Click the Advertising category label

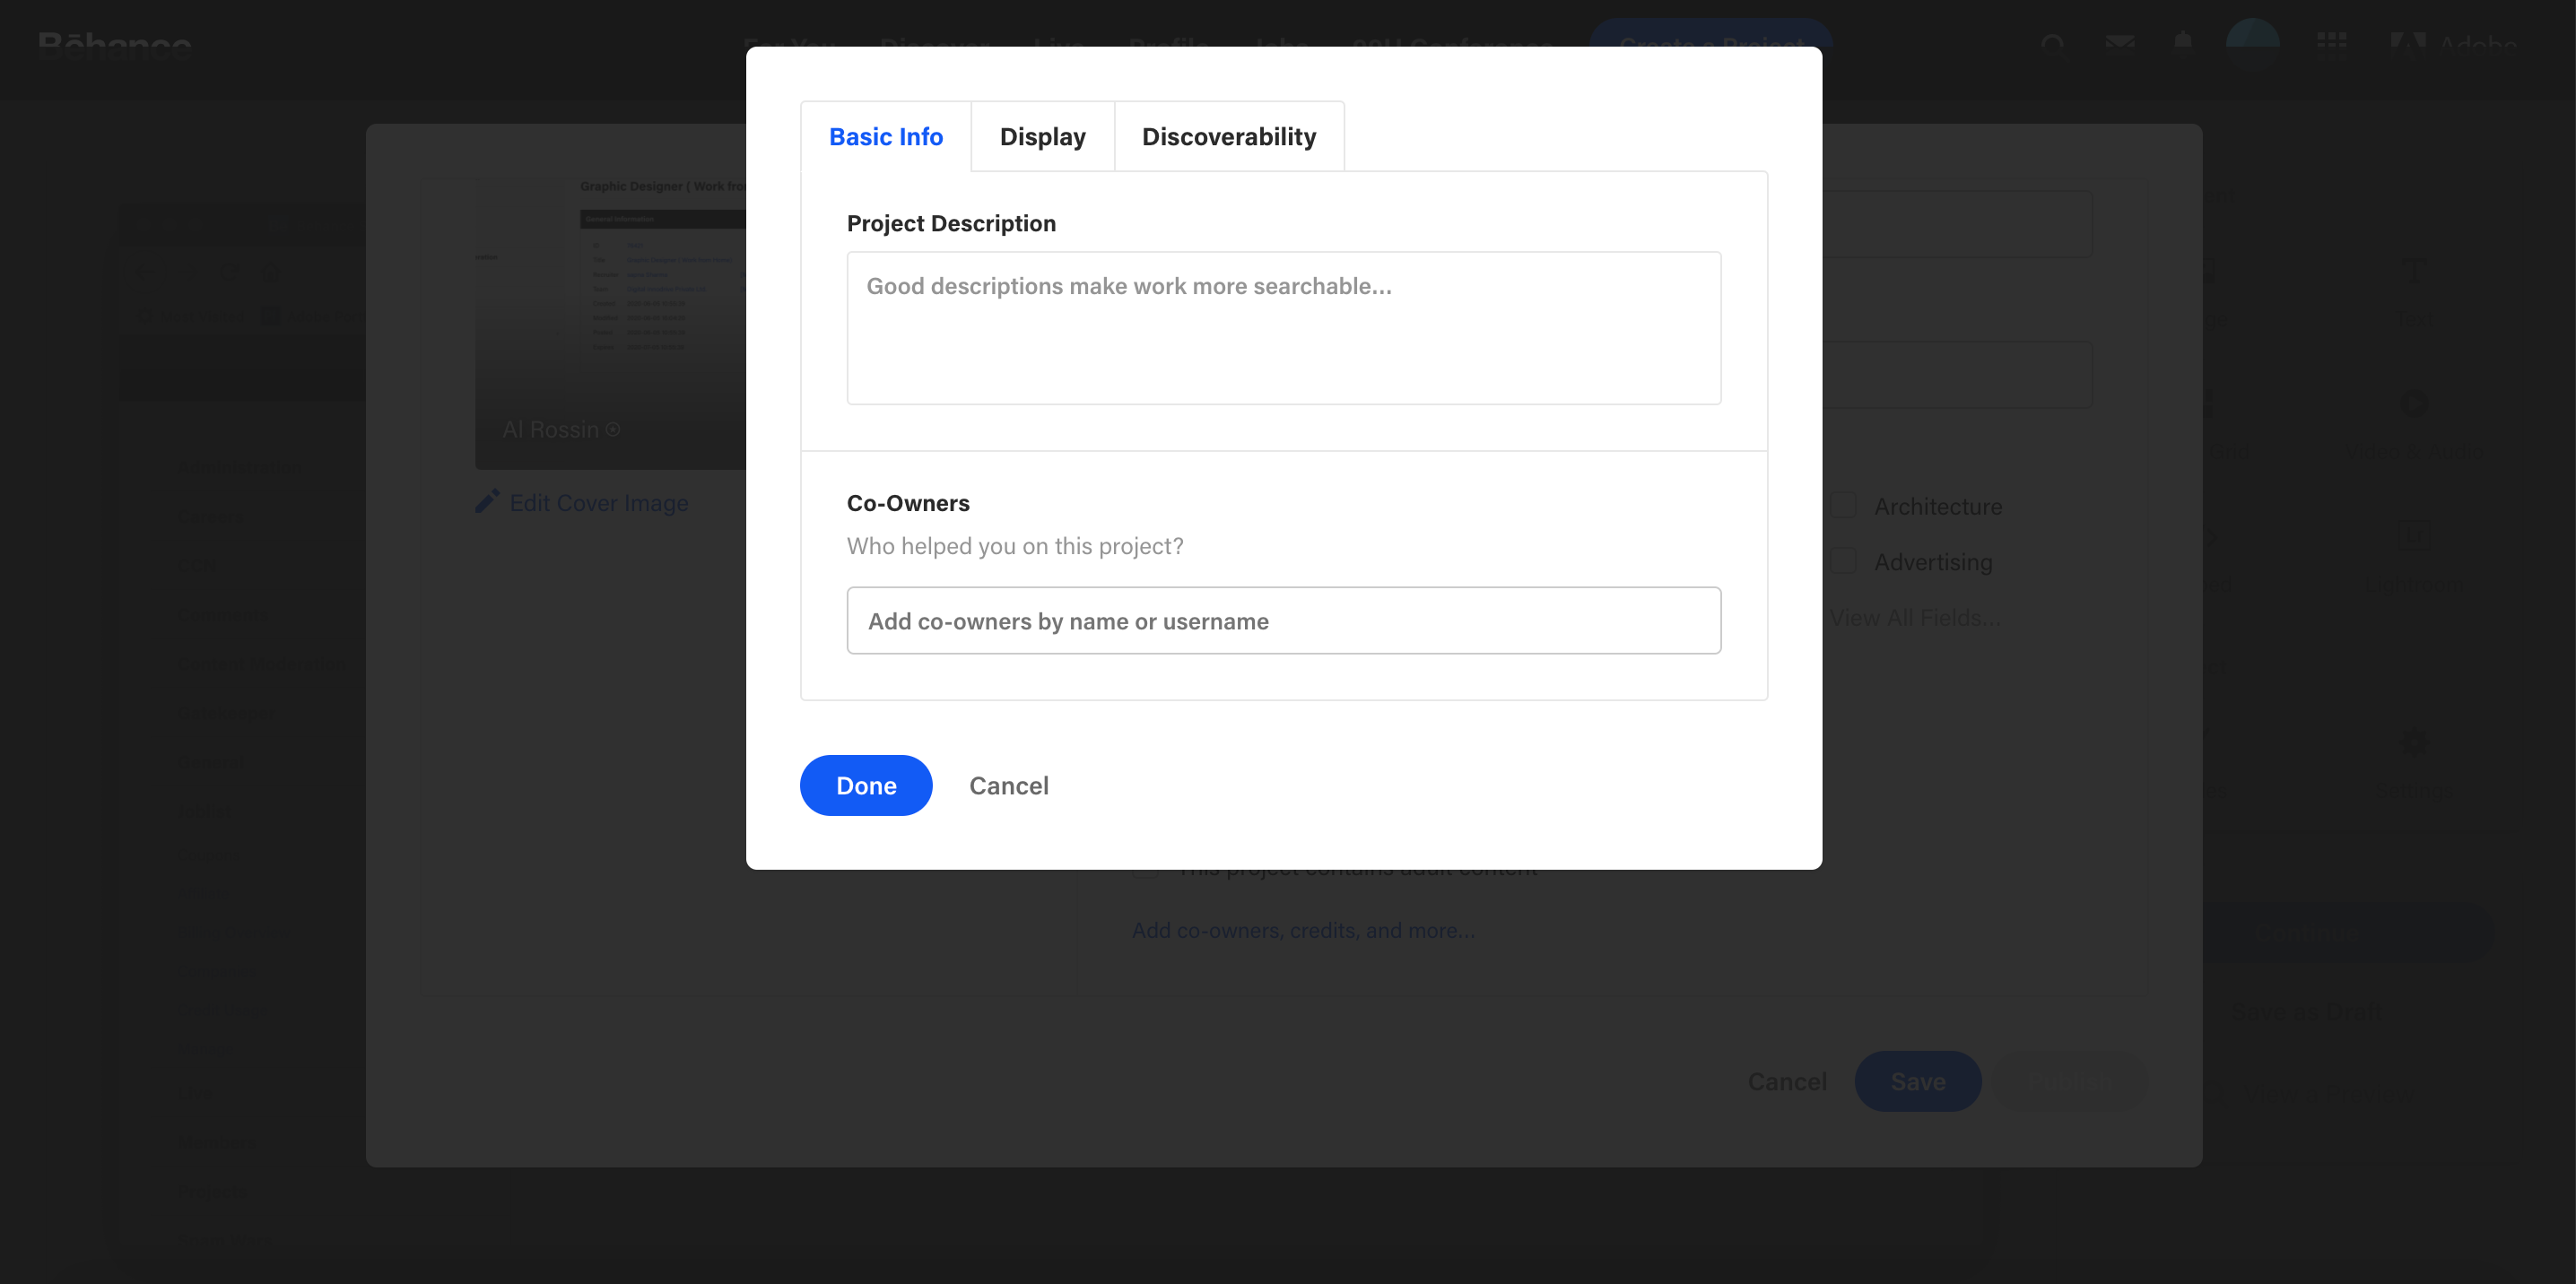click(1934, 560)
